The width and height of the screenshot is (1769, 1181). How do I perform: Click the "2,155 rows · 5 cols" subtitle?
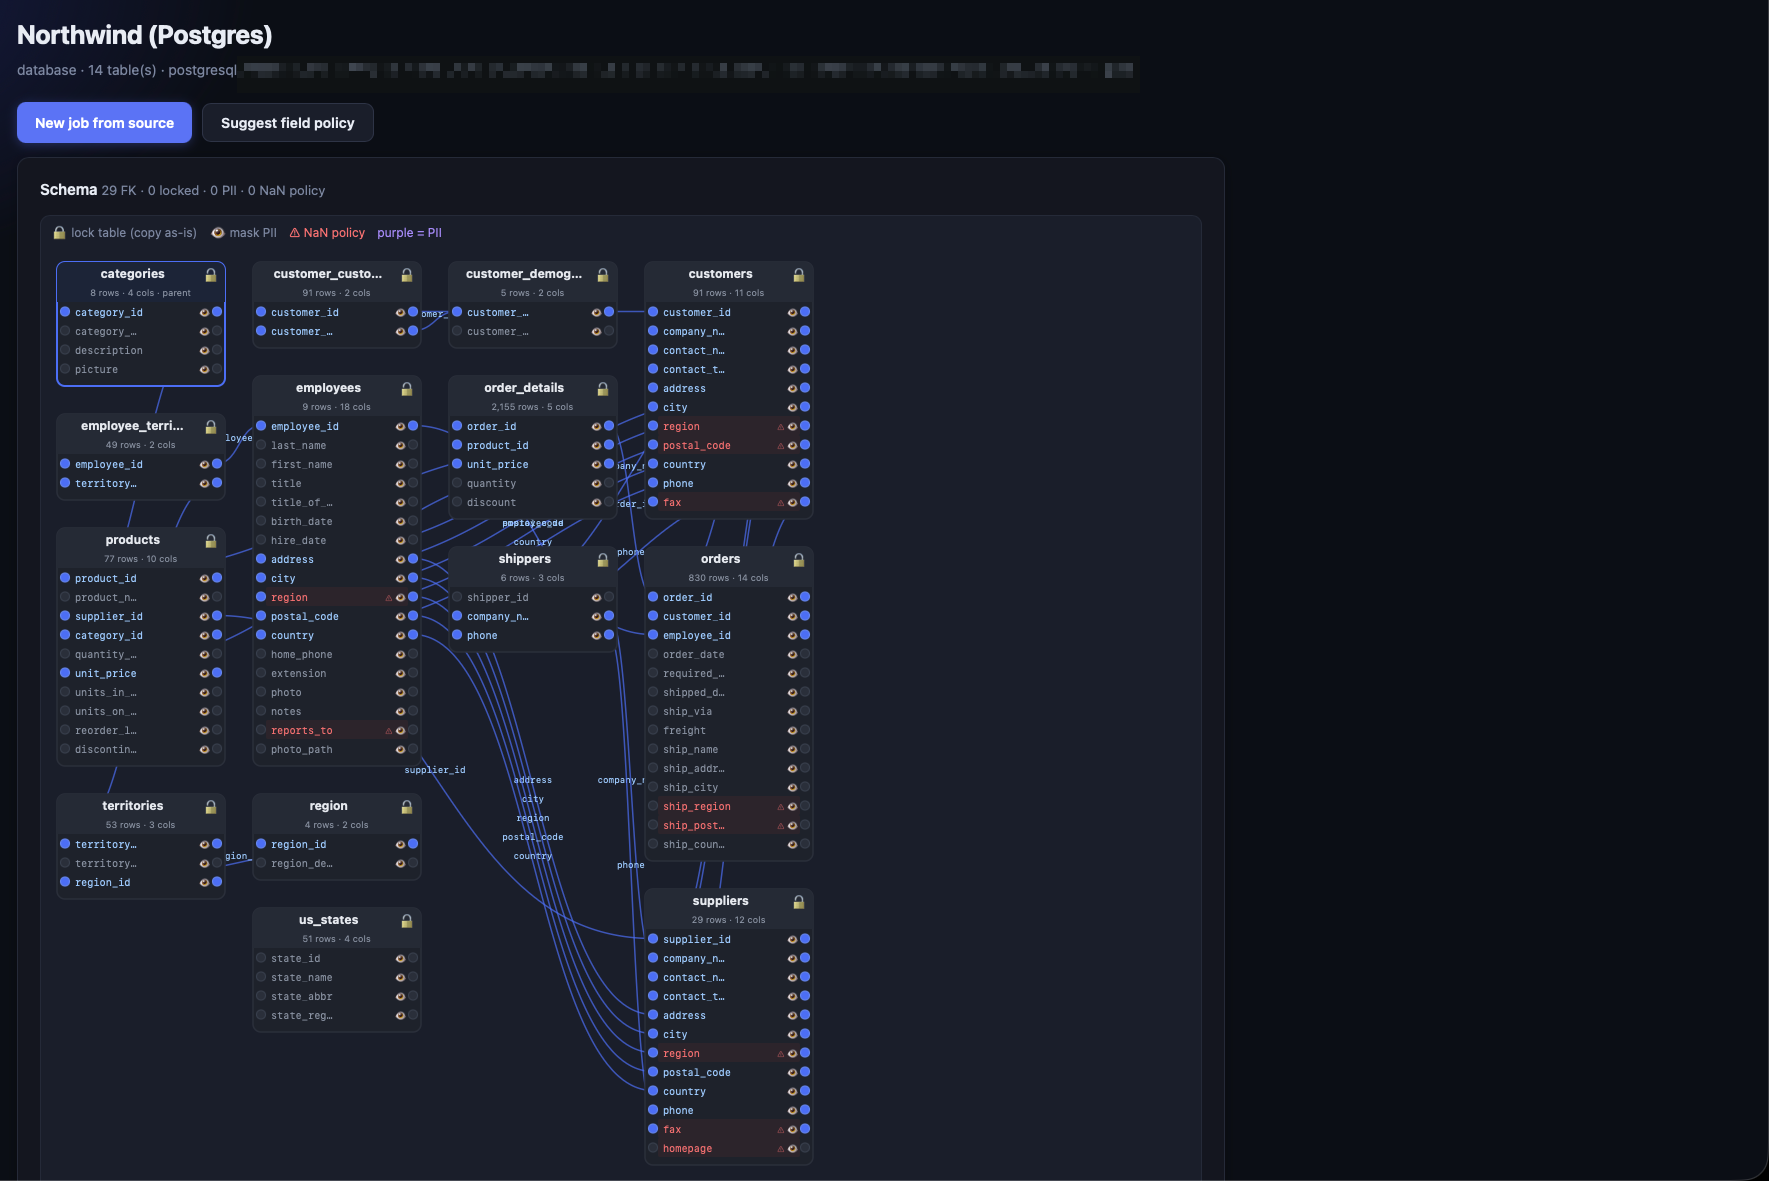click(x=532, y=407)
